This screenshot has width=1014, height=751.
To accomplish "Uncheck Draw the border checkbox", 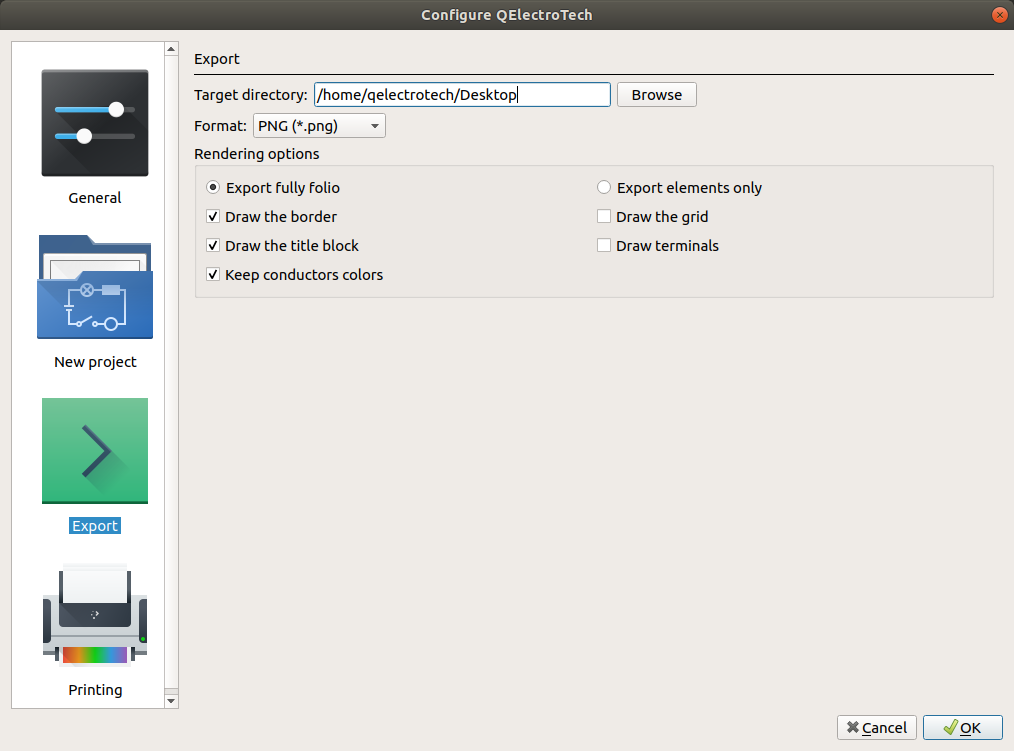I will (x=213, y=217).
